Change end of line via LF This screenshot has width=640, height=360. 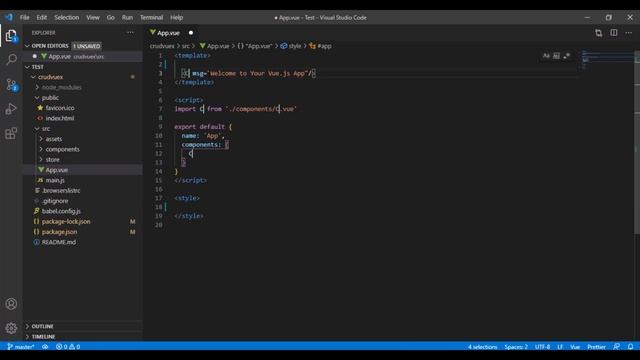[560, 347]
